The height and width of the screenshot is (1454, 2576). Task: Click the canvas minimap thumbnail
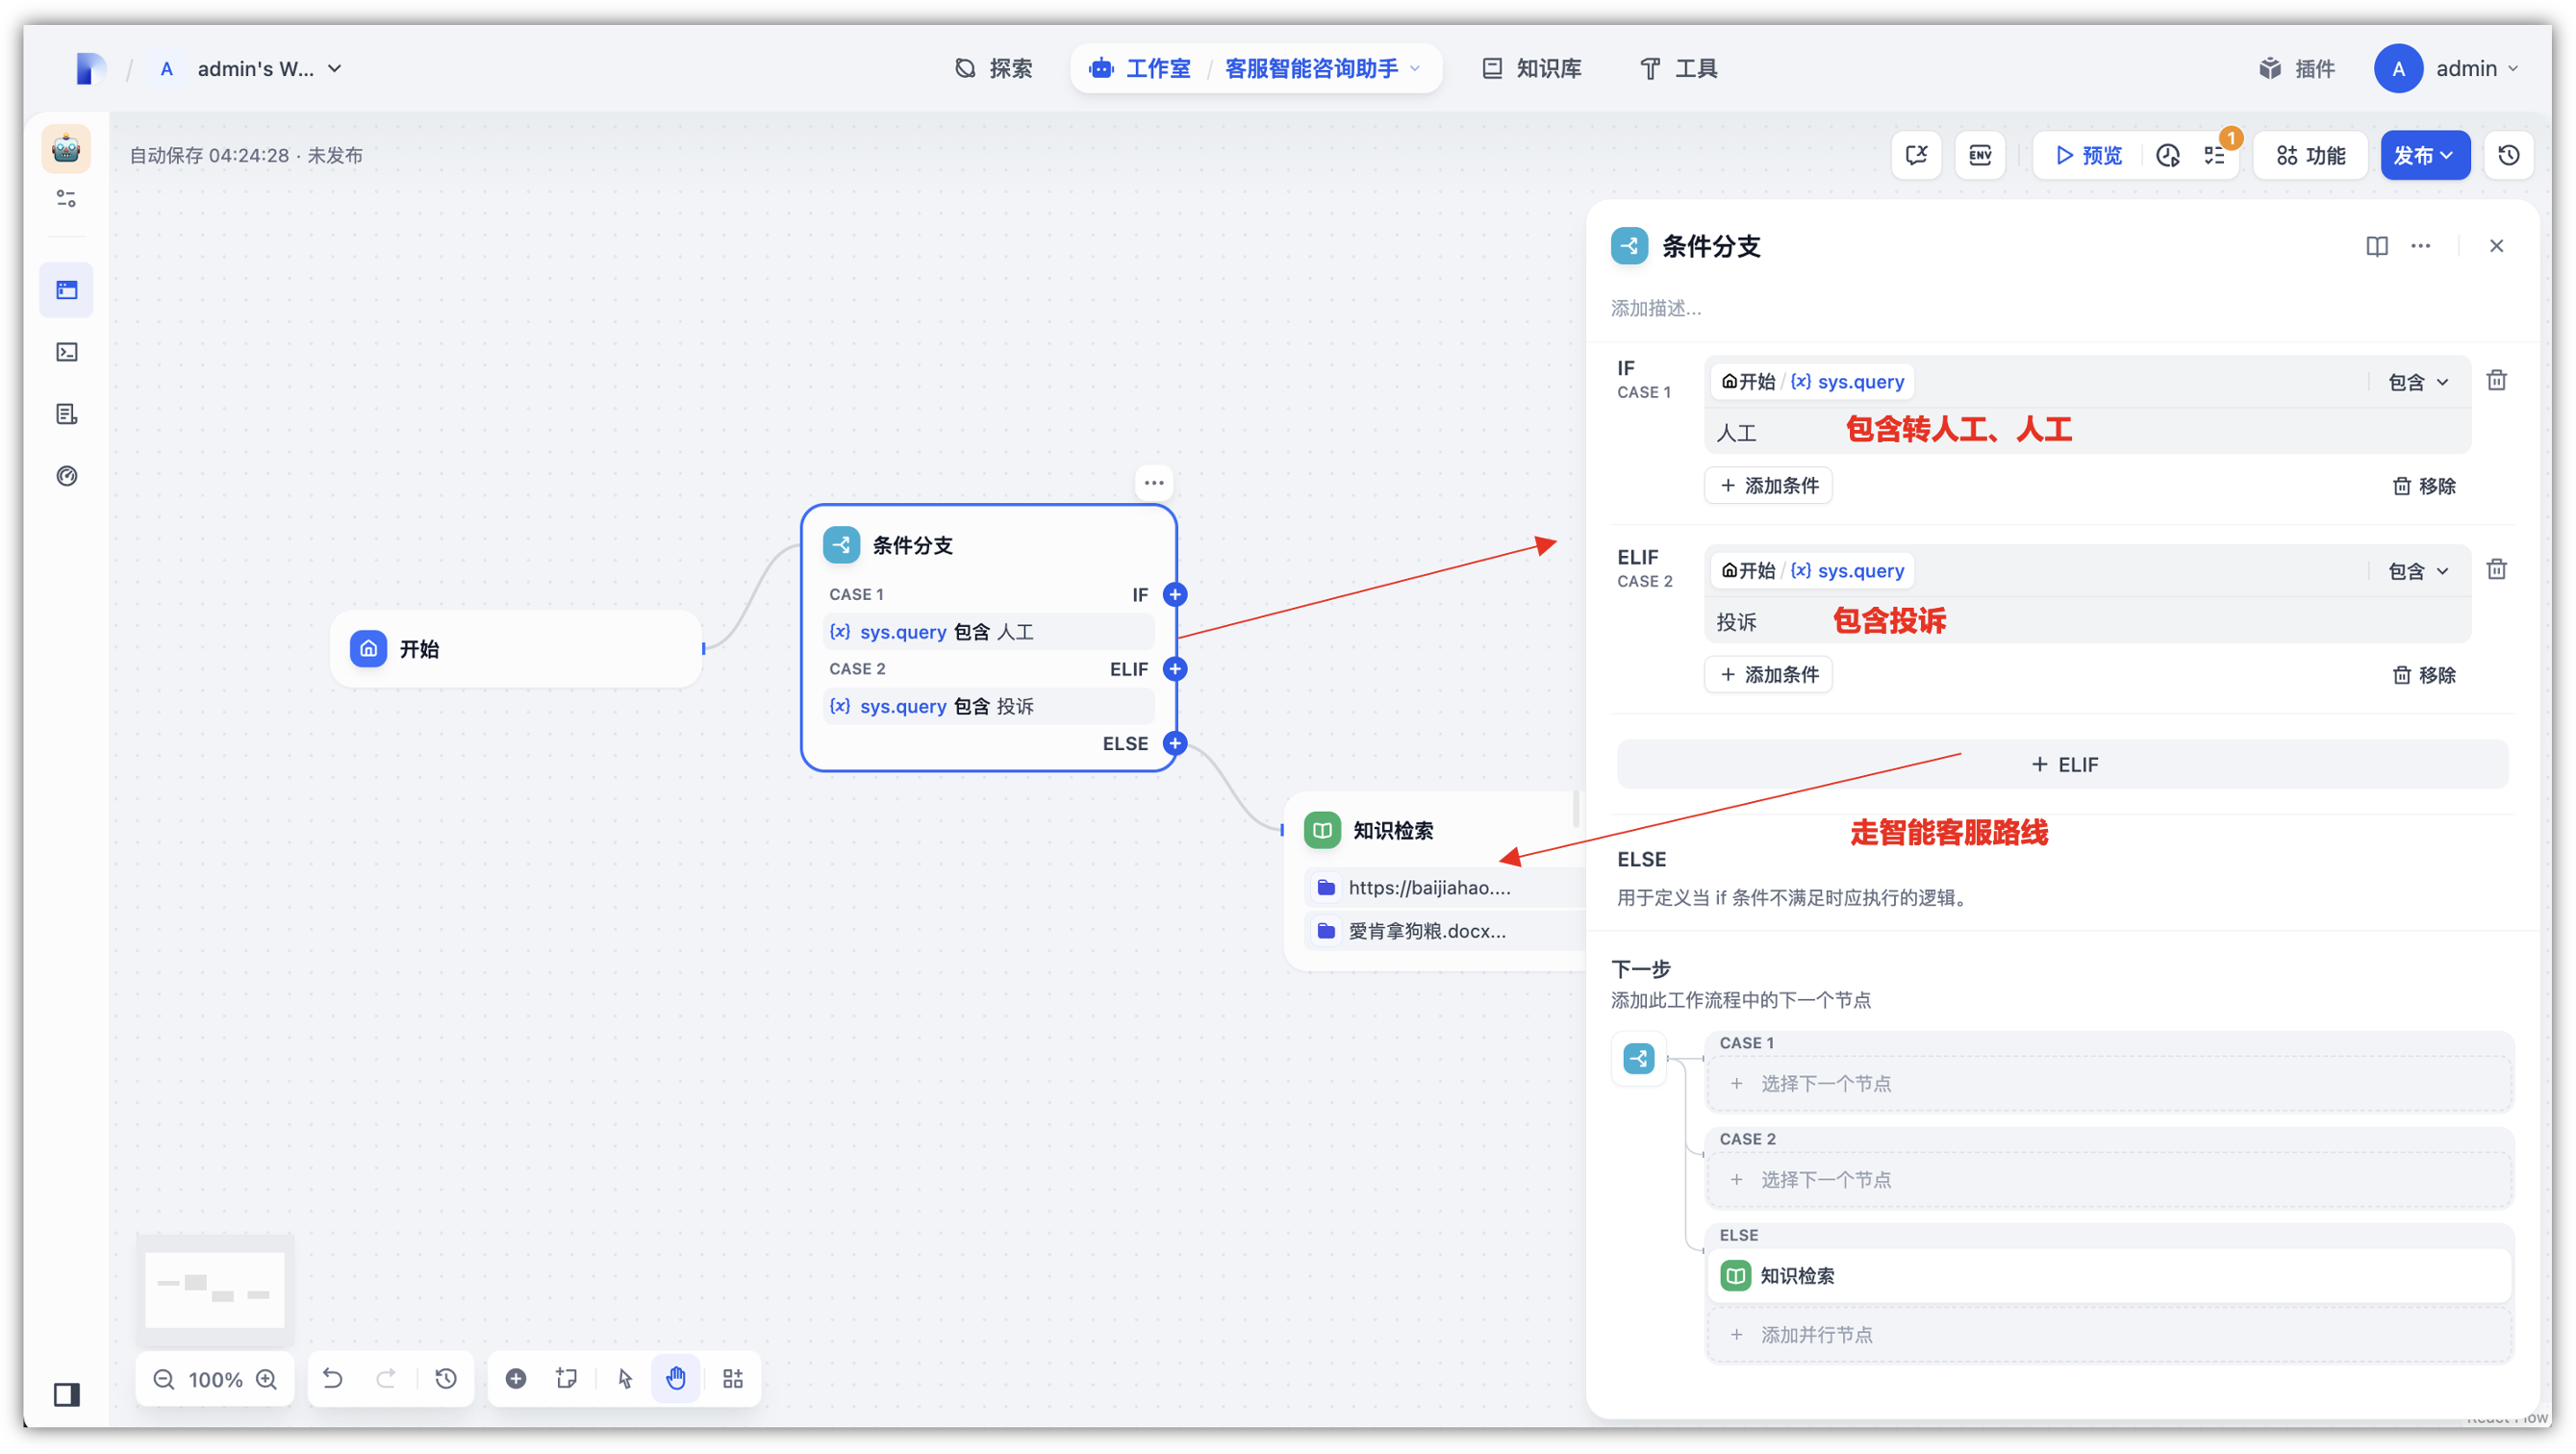point(215,1290)
